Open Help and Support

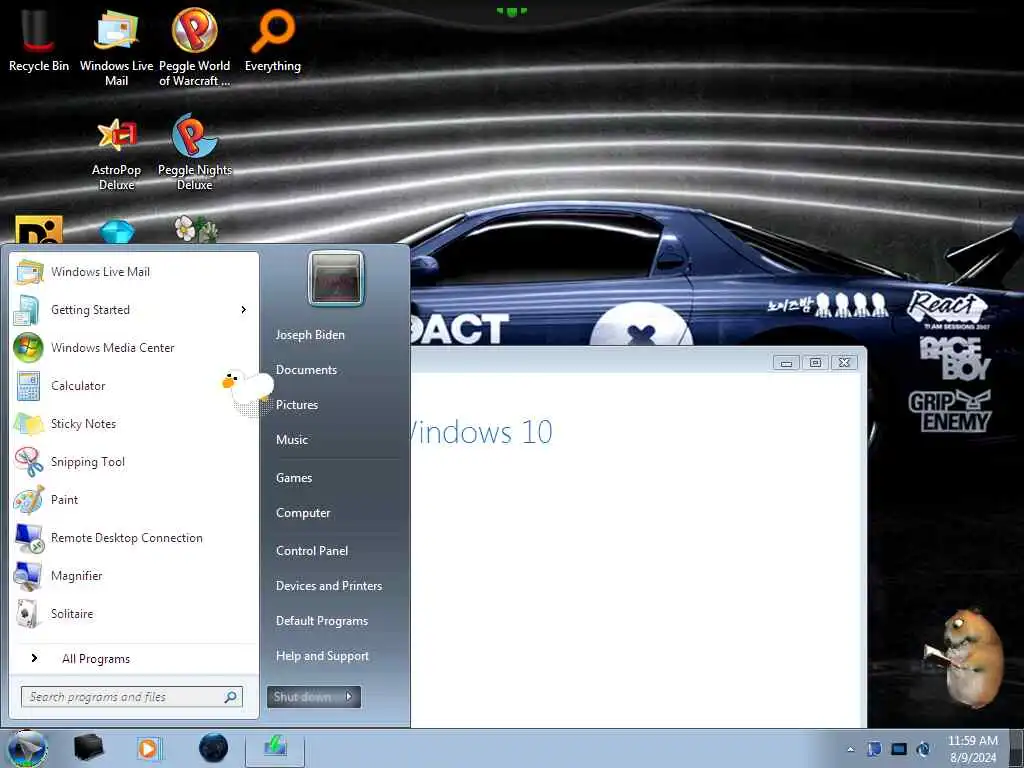pos(322,656)
